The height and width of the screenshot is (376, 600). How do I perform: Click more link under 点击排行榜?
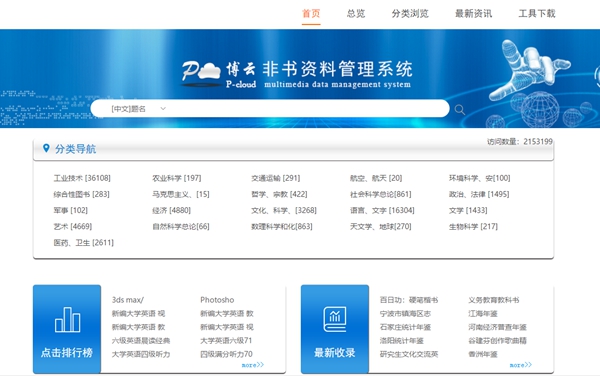pos(253,365)
